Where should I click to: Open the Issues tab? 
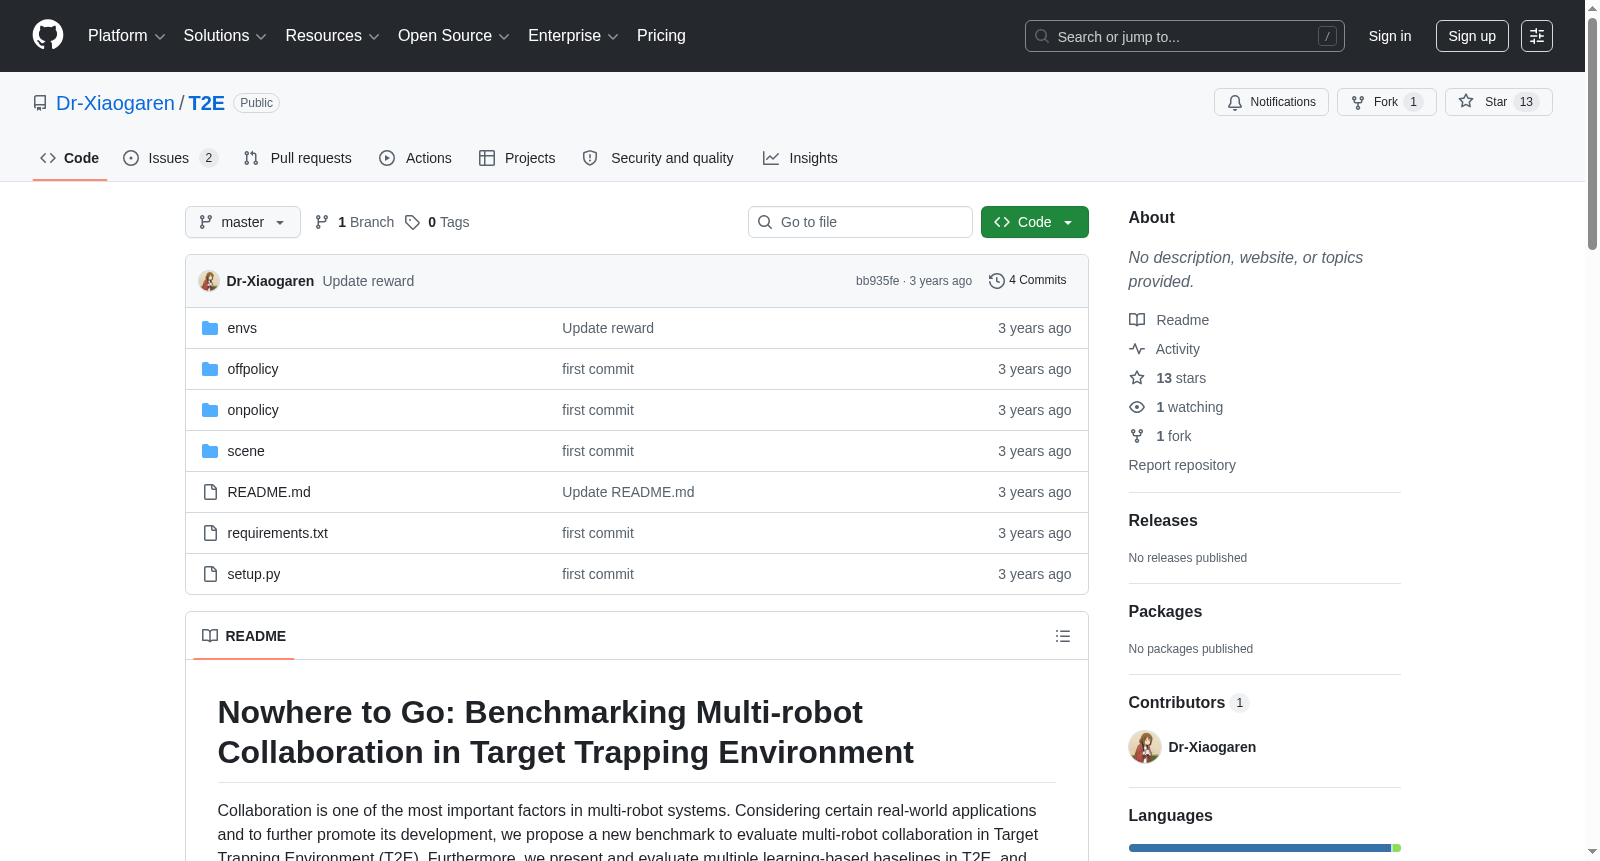point(170,158)
